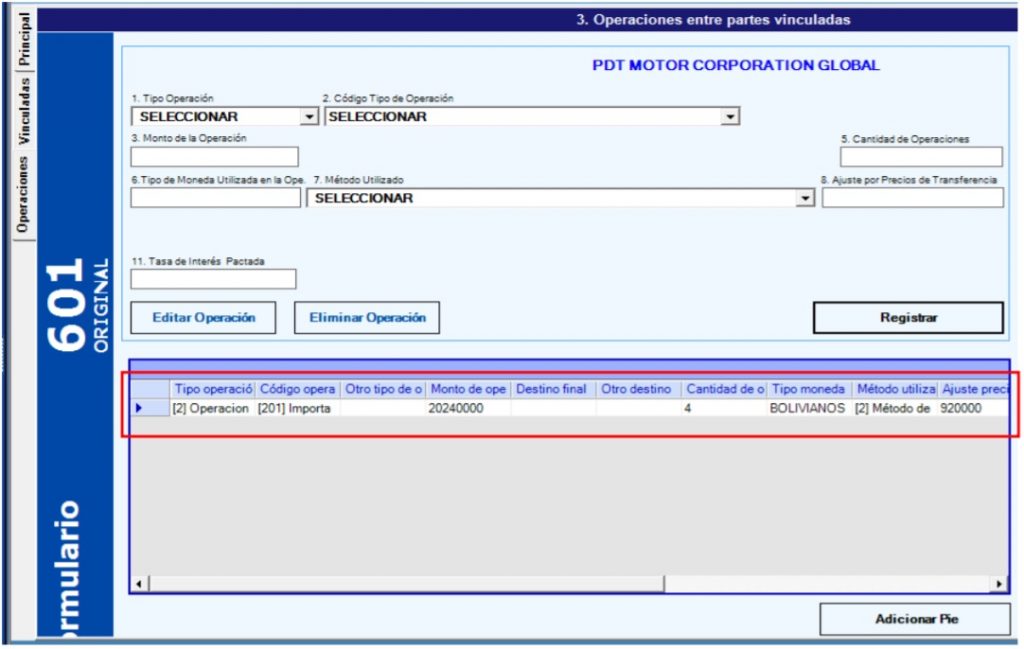1024x649 pixels.
Task: Open the Tipo Operación dropdown
Action: tap(309, 117)
